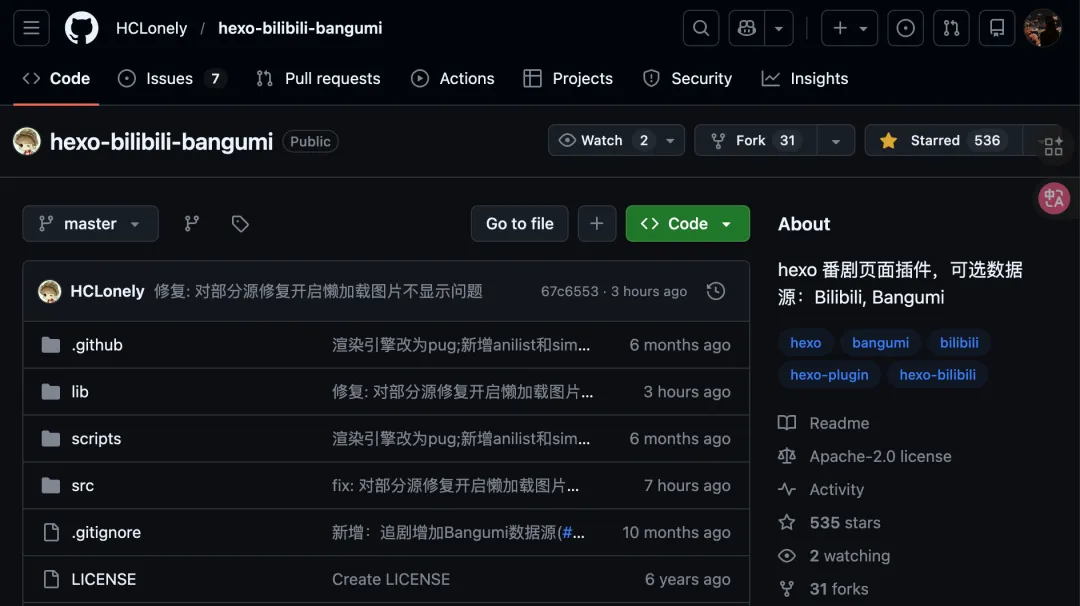Open pull requests icon in header
This screenshot has height=606, width=1080.
[x=951, y=28]
